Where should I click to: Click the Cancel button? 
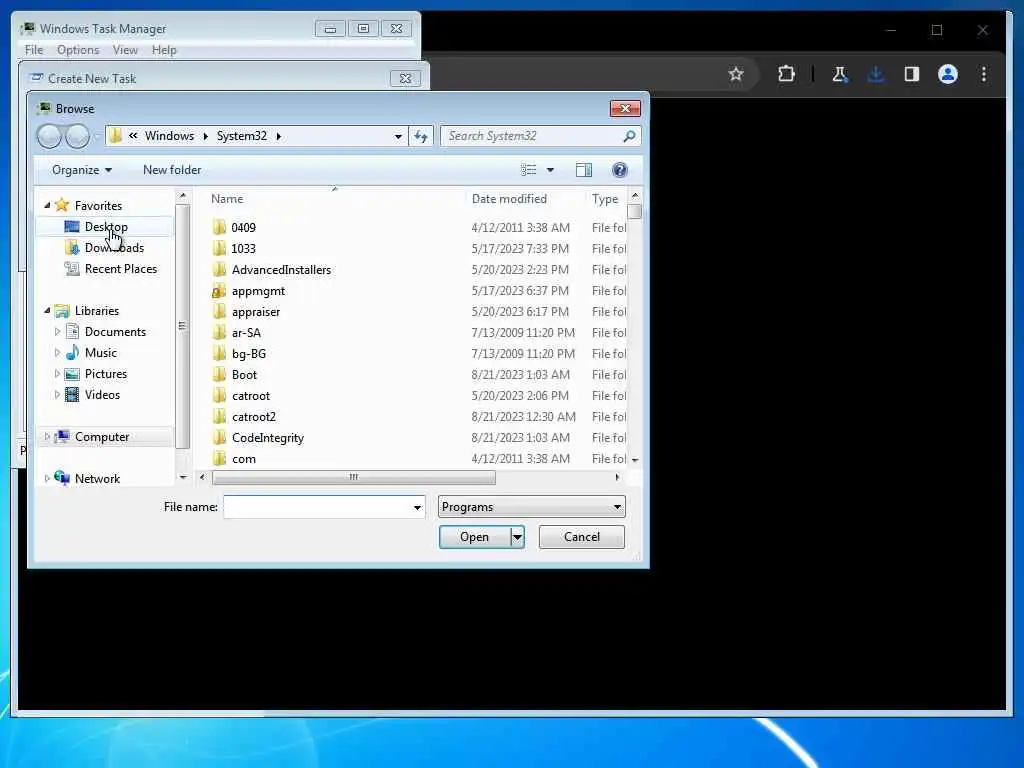click(581, 537)
